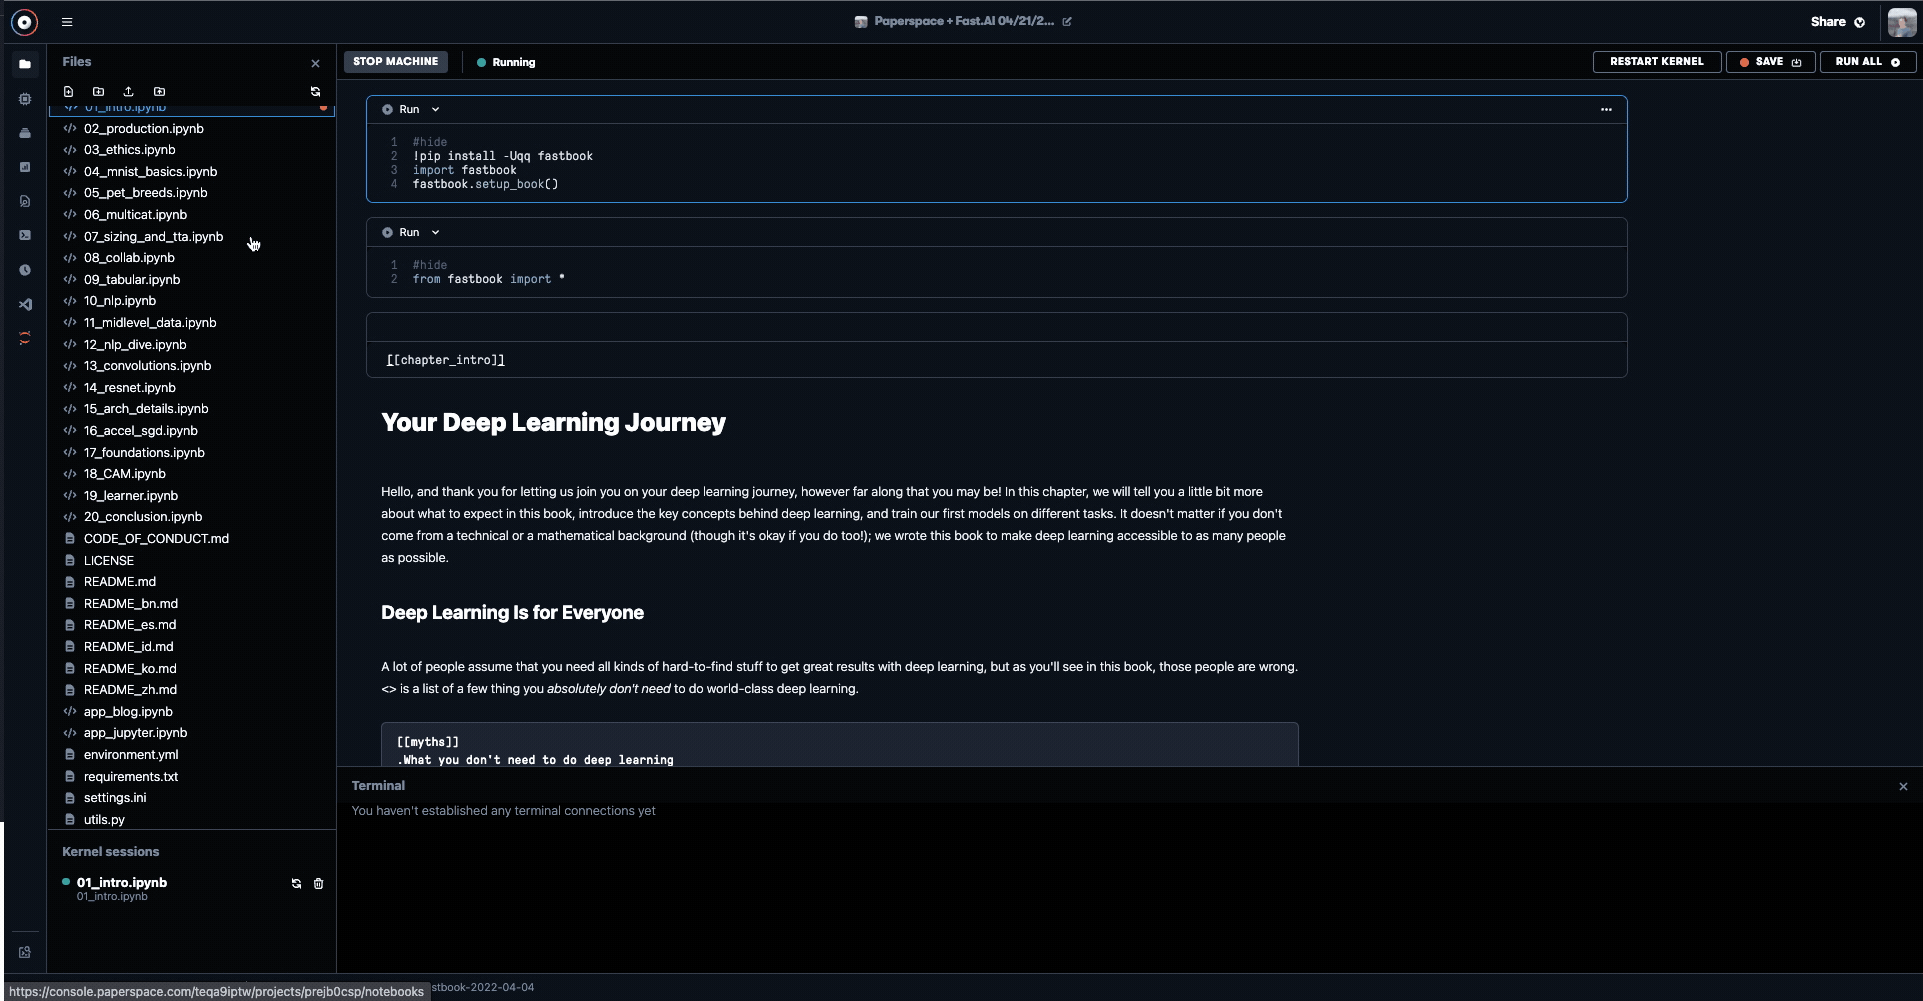Image resolution: width=1923 pixels, height=1001 pixels.
Task: Open settings.ini
Action: pyautogui.click(x=115, y=798)
